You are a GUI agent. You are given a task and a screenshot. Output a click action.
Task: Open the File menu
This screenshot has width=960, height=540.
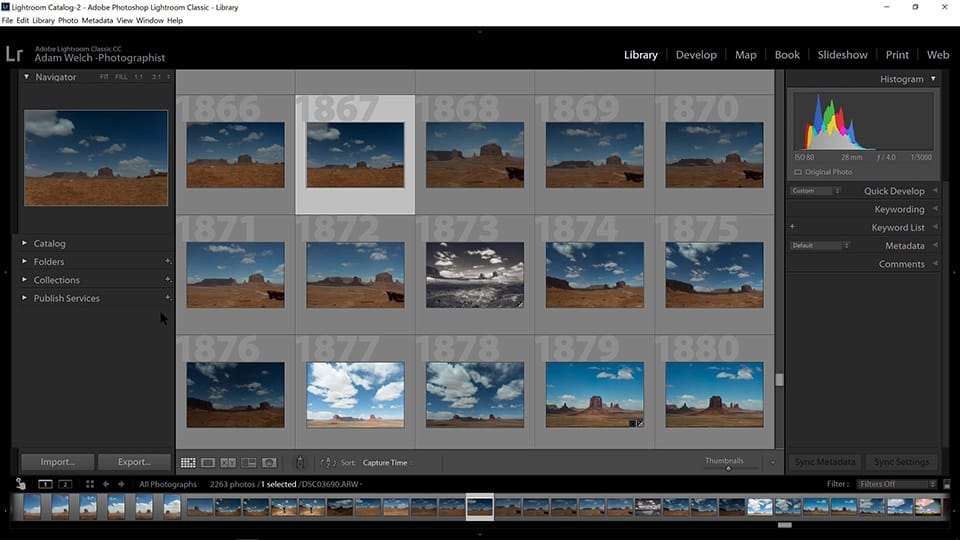pyautogui.click(x=7, y=20)
